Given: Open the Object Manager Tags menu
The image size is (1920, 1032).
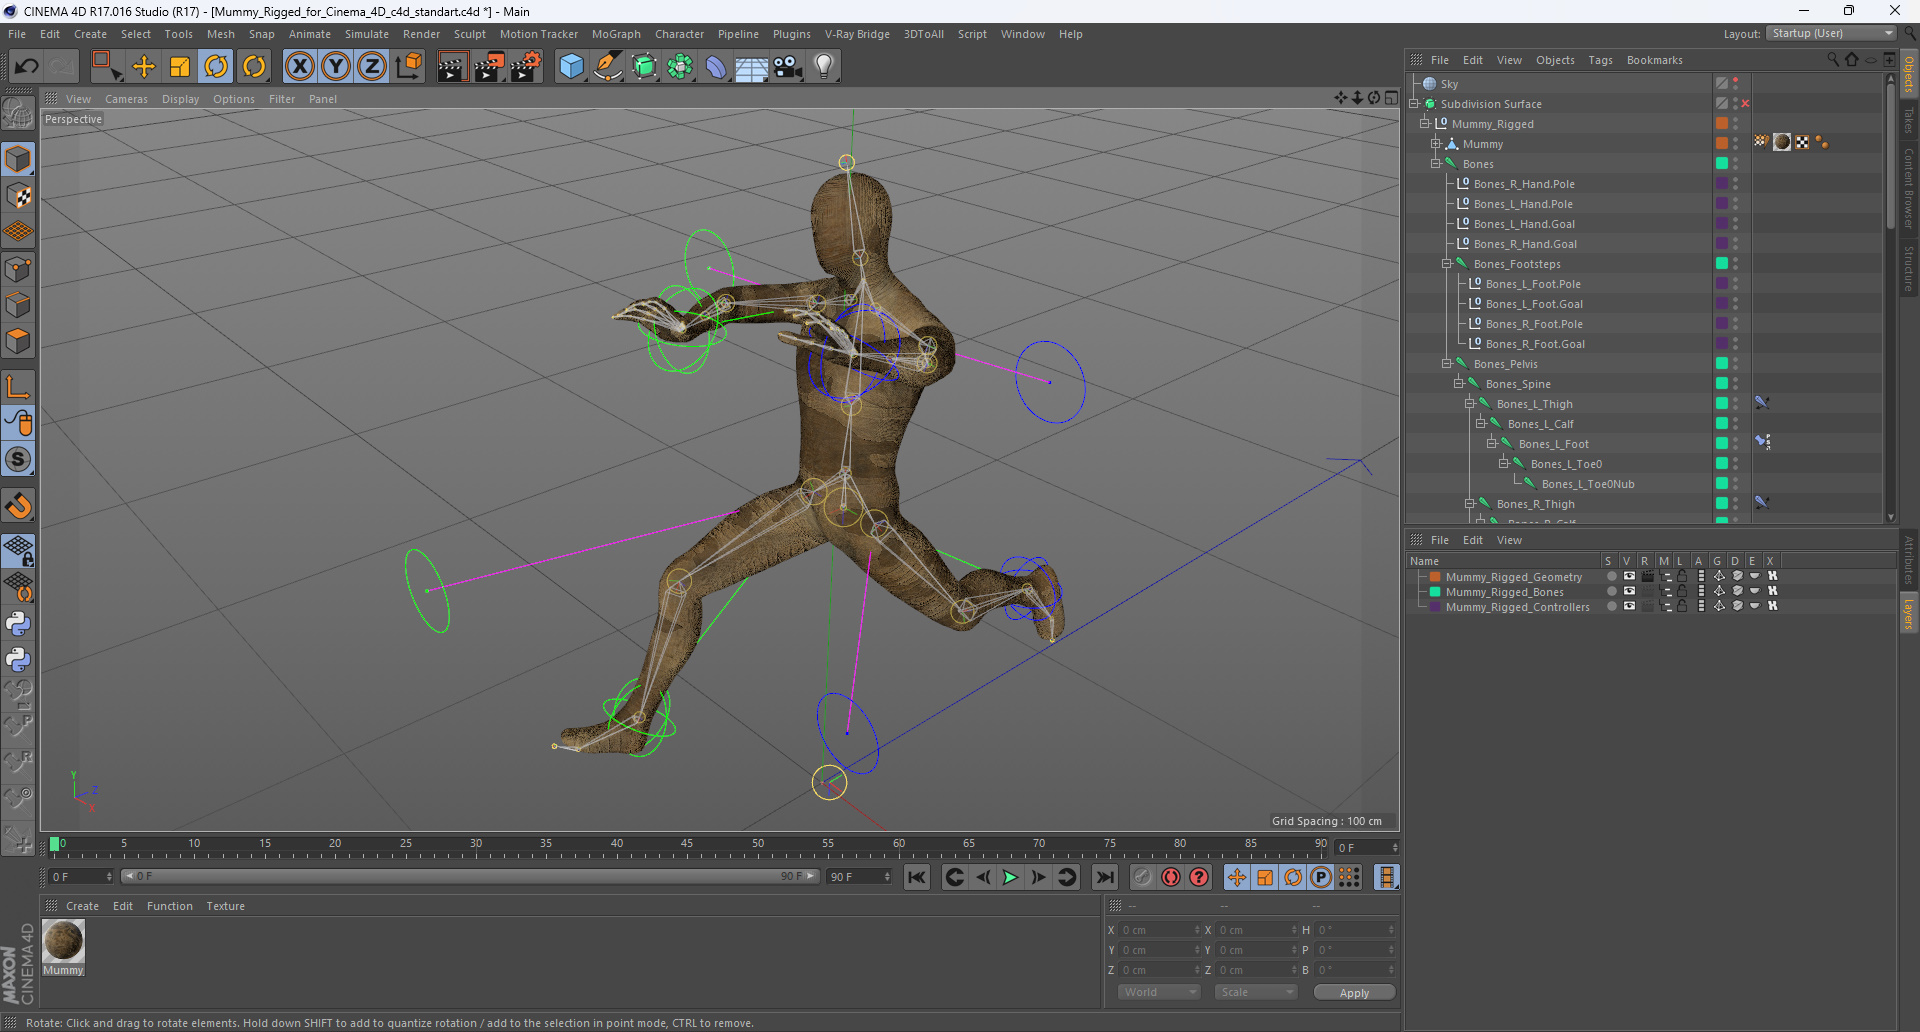Looking at the screenshot, I should (1600, 60).
